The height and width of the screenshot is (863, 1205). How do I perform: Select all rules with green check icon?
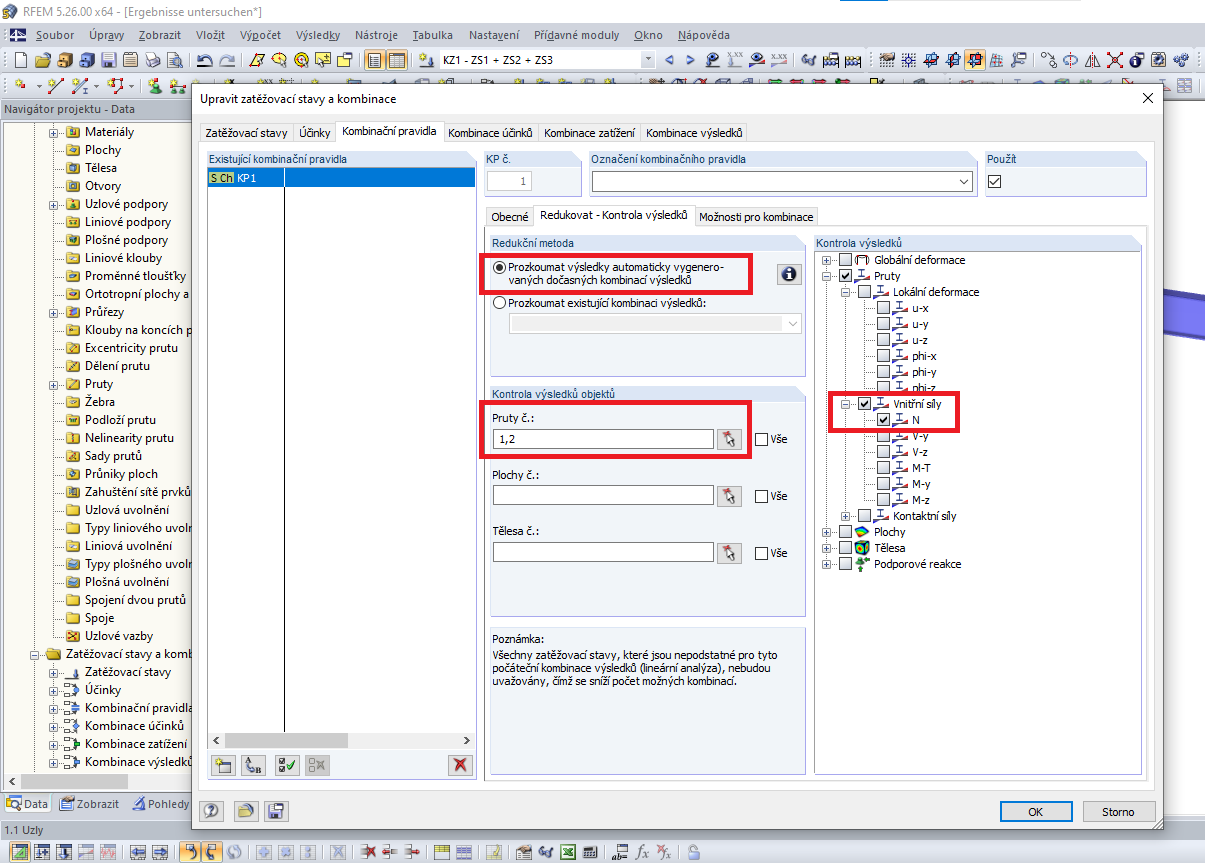[x=287, y=765]
